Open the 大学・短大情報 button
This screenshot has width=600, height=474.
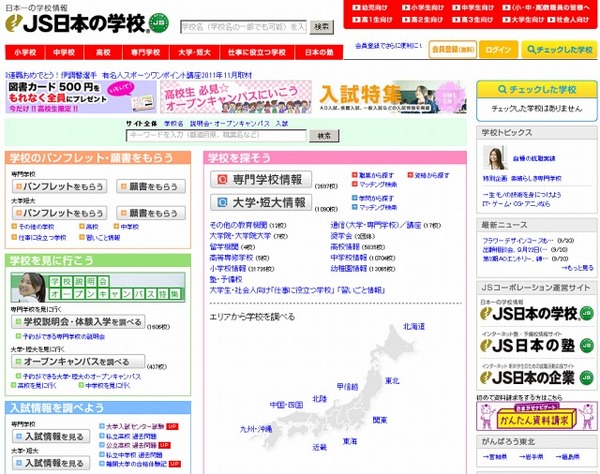tap(261, 202)
